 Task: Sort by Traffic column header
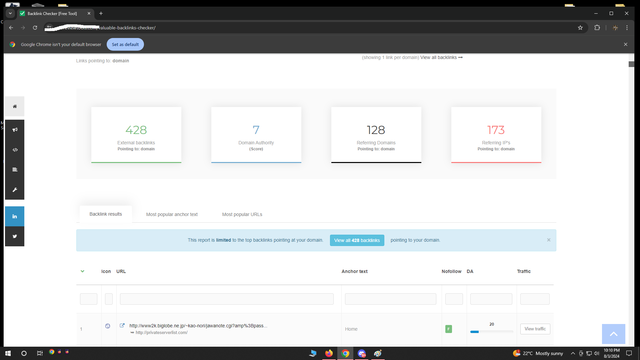click(524, 271)
